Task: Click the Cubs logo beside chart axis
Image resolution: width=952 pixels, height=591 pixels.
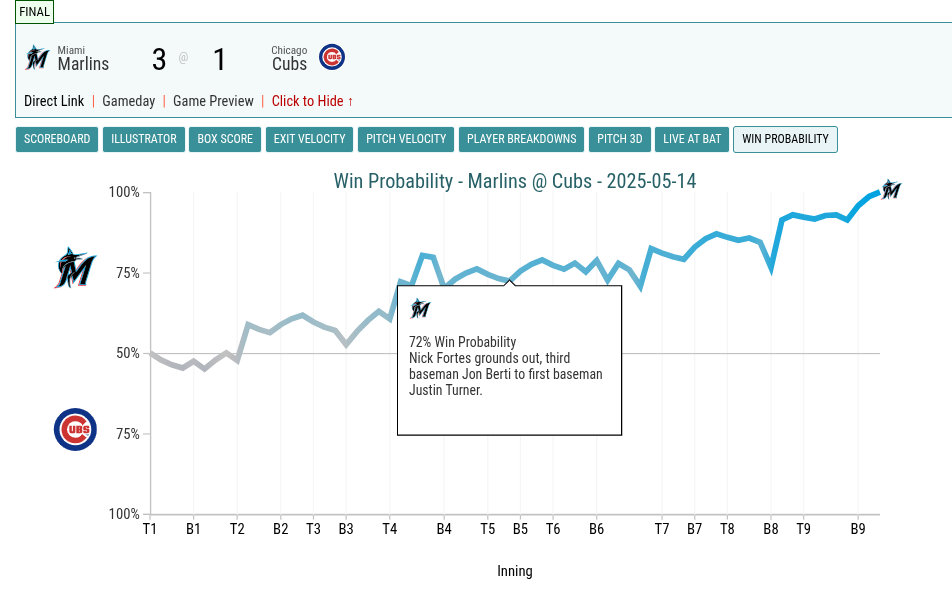Action: tap(75, 430)
